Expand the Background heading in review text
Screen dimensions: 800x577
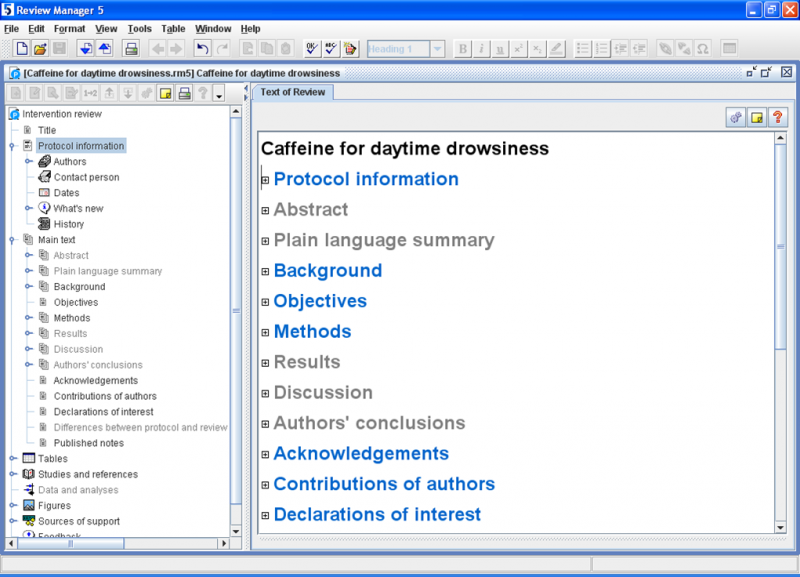click(x=266, y=272)
